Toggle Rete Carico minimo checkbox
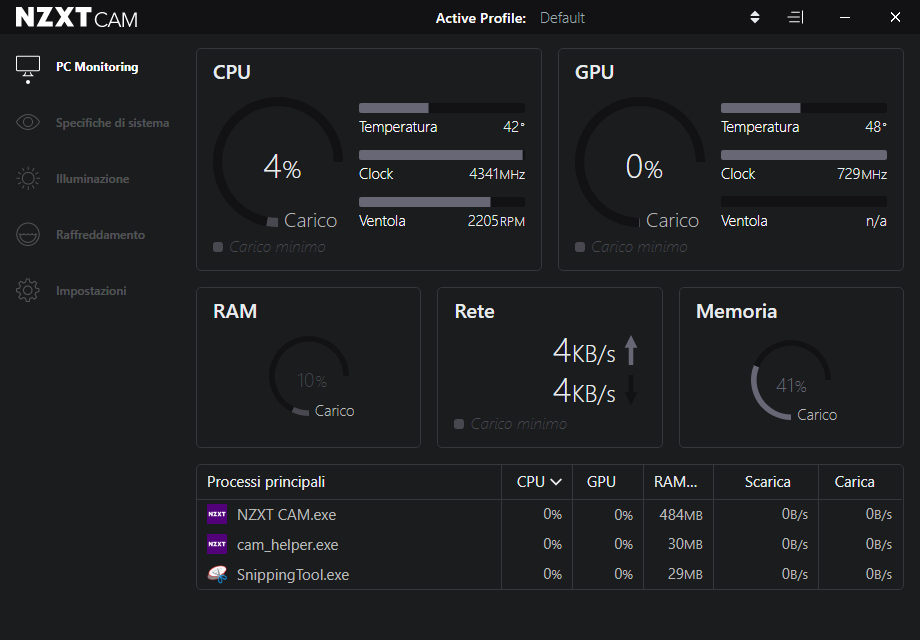Image resolution: width=920 pixels, height=640 pixels. (x=459, y=424)
